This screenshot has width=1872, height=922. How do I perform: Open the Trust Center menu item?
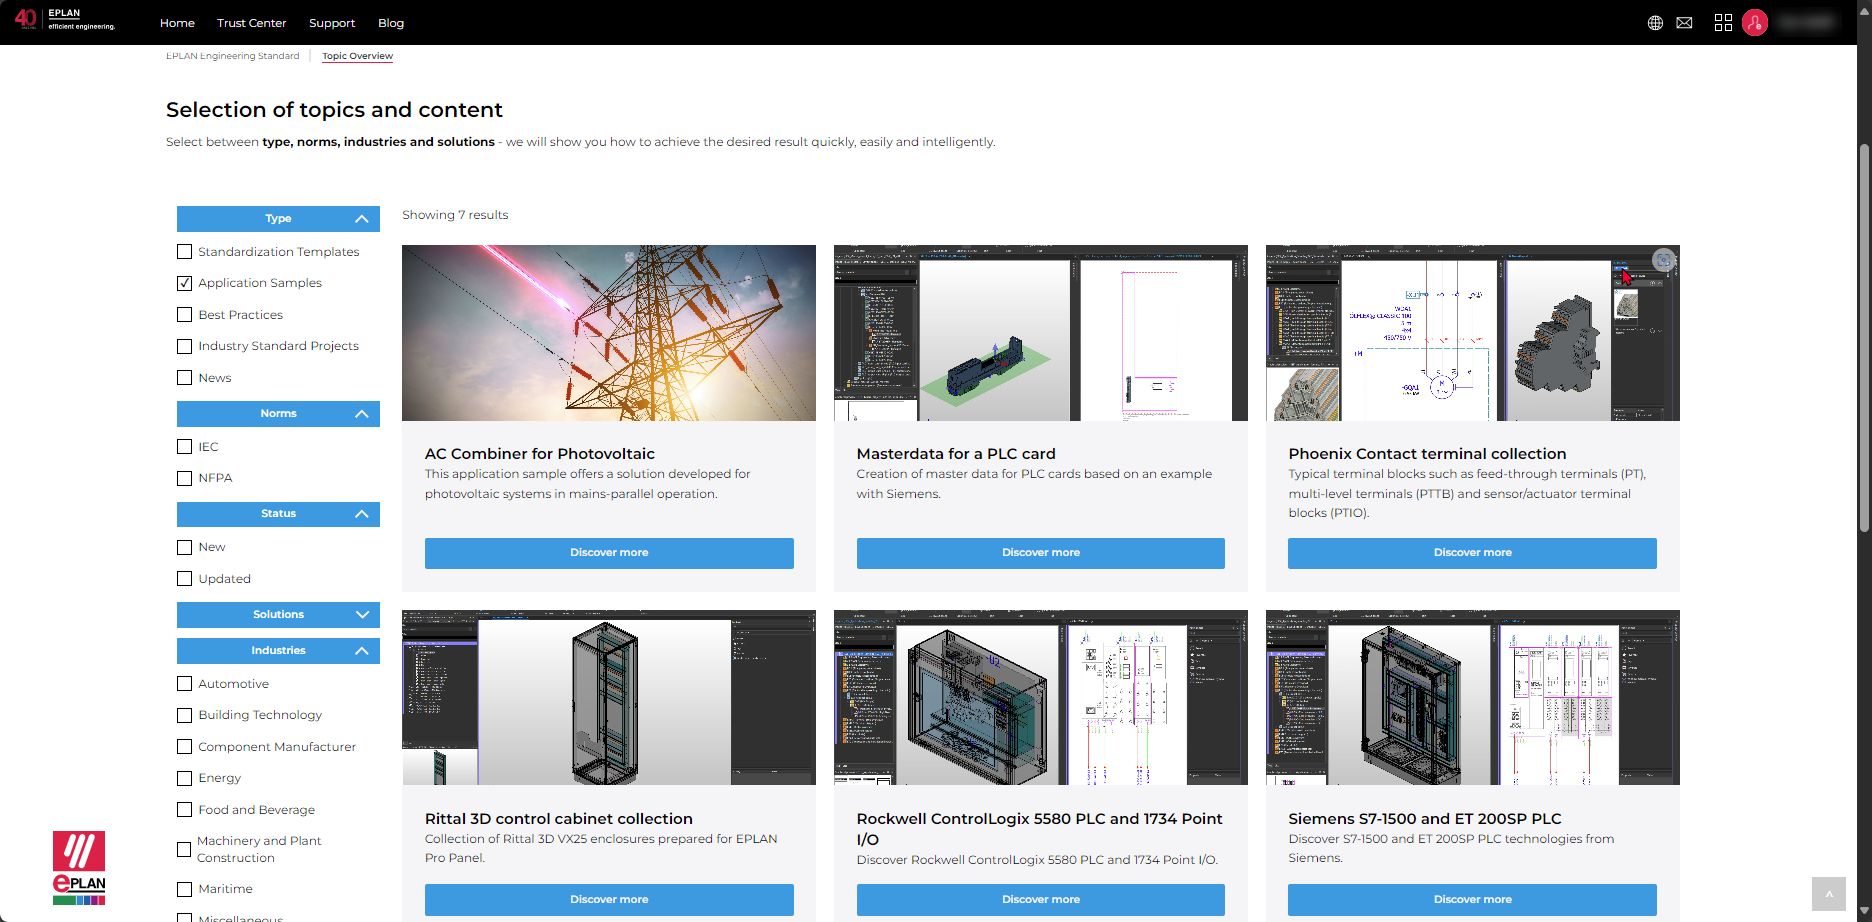click(251, 23)
